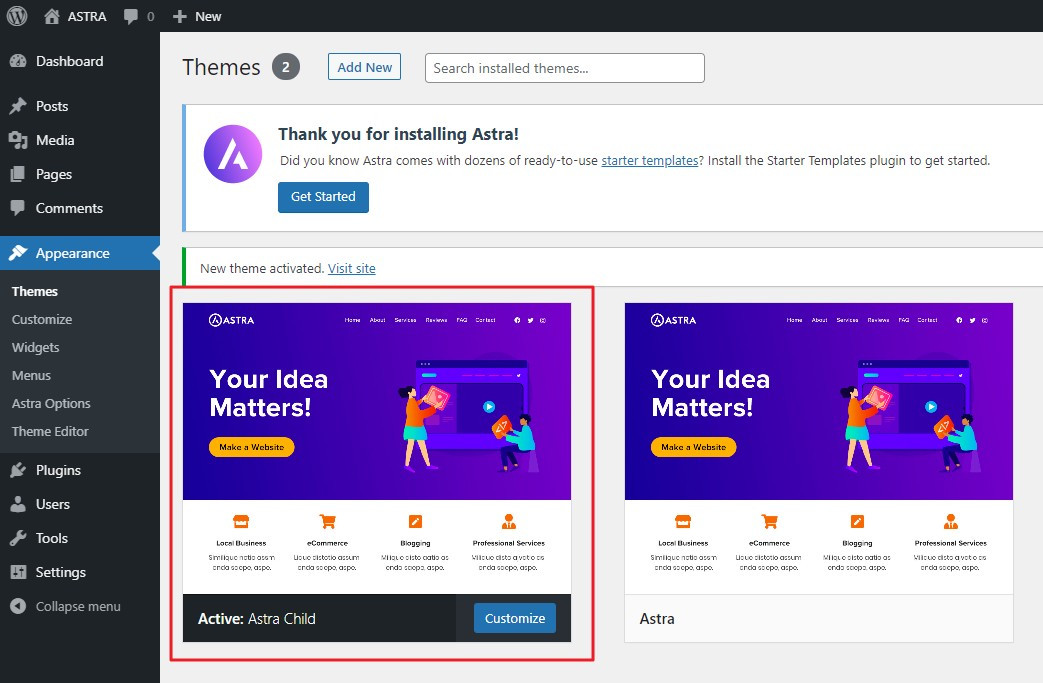Click the Plugins plug icon
The height and width of the screenshot is (683, 1043).
[x=19, y=470]
